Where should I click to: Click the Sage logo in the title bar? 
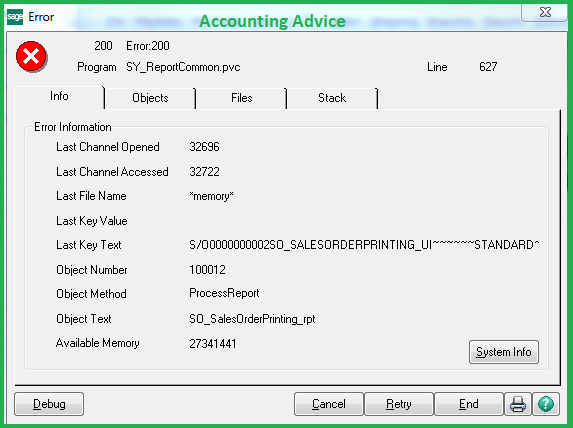click(15, 17)
